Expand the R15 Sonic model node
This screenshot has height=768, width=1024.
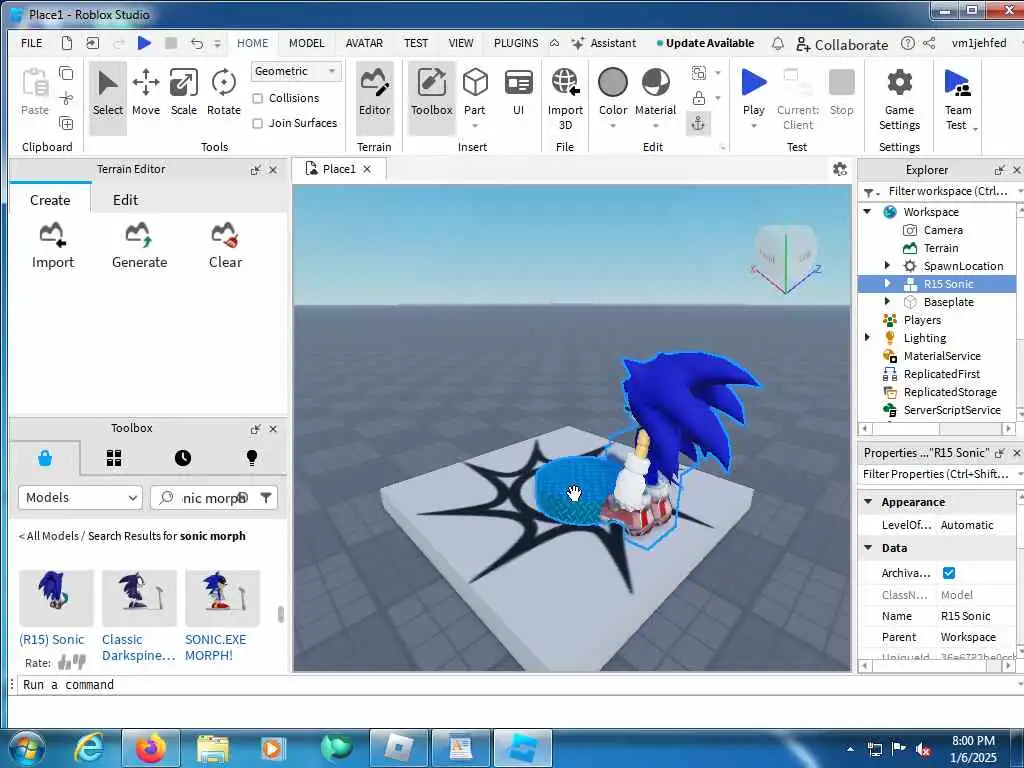[x=887, y=283]
